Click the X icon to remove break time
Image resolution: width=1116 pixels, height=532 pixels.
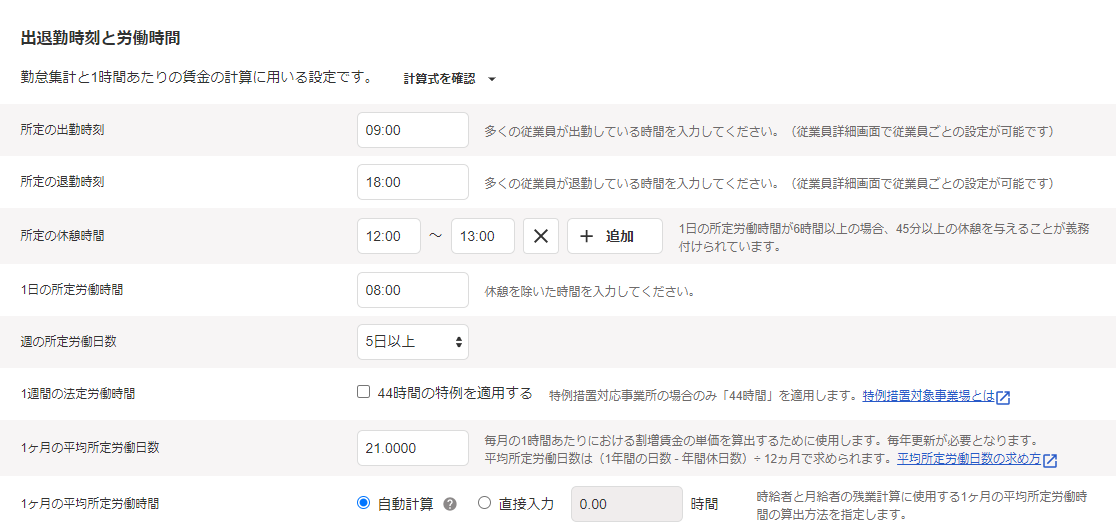(540, 236)
